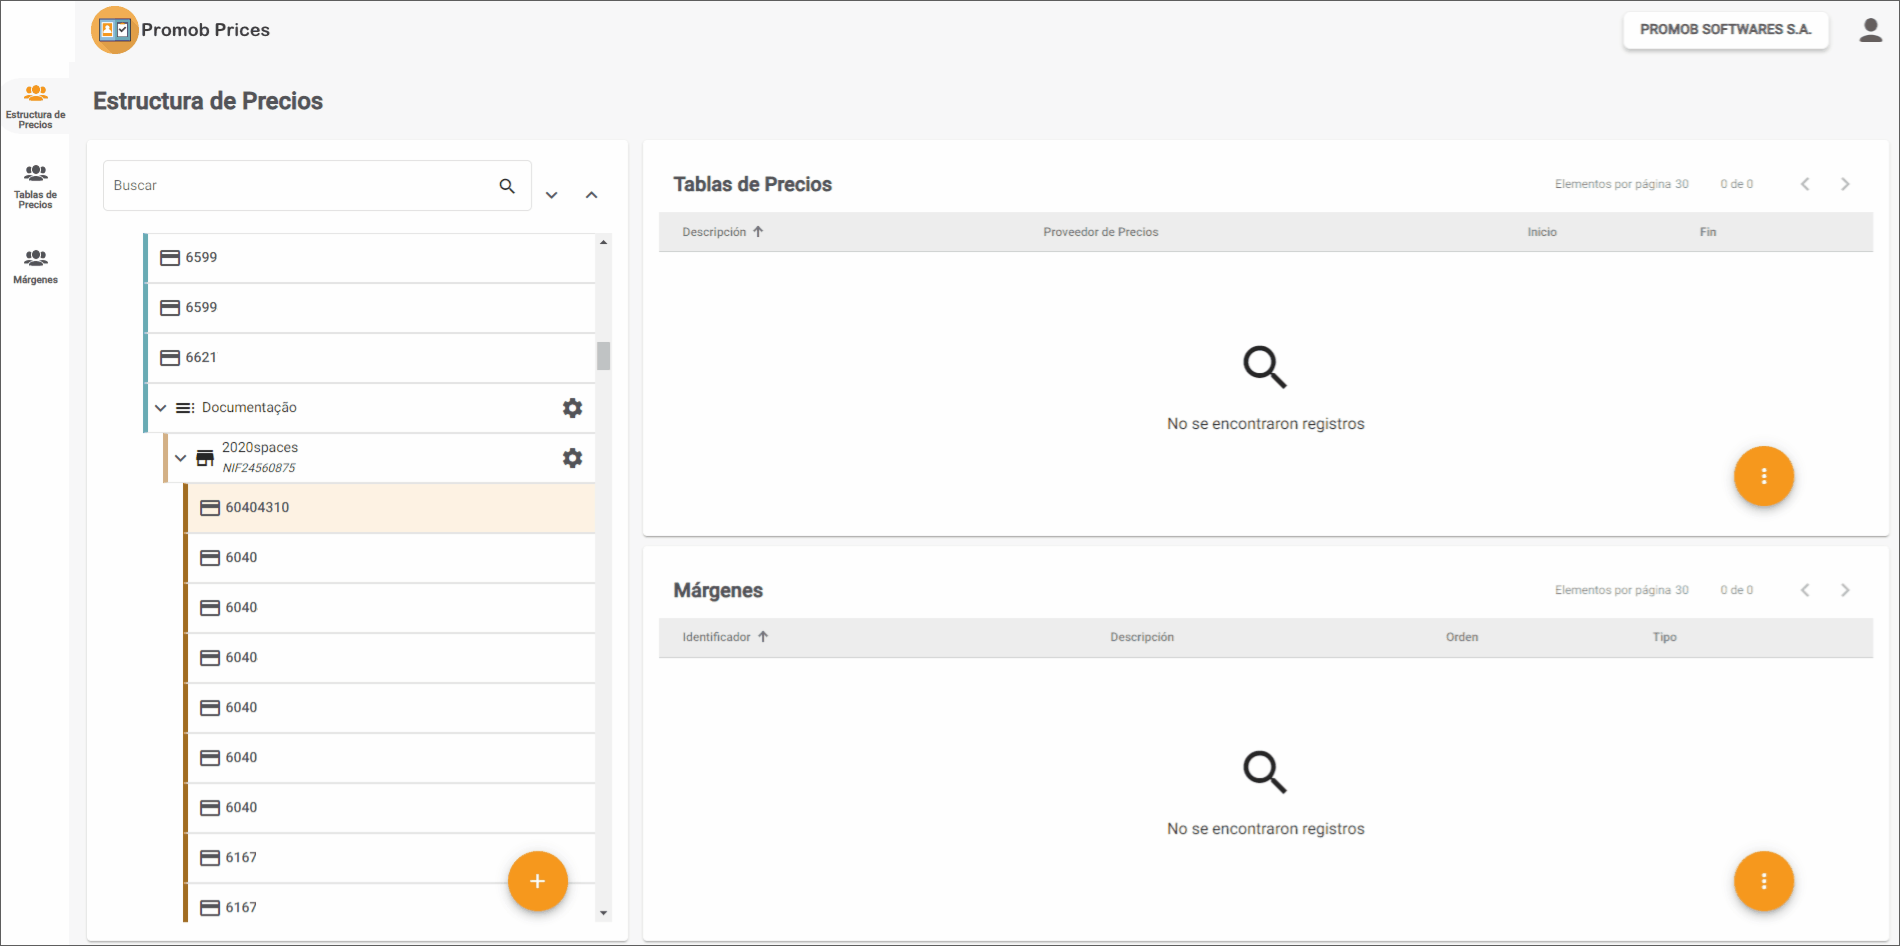
Task: Sort Tablas de Precios by Descripción
Action: click(722, 232)
